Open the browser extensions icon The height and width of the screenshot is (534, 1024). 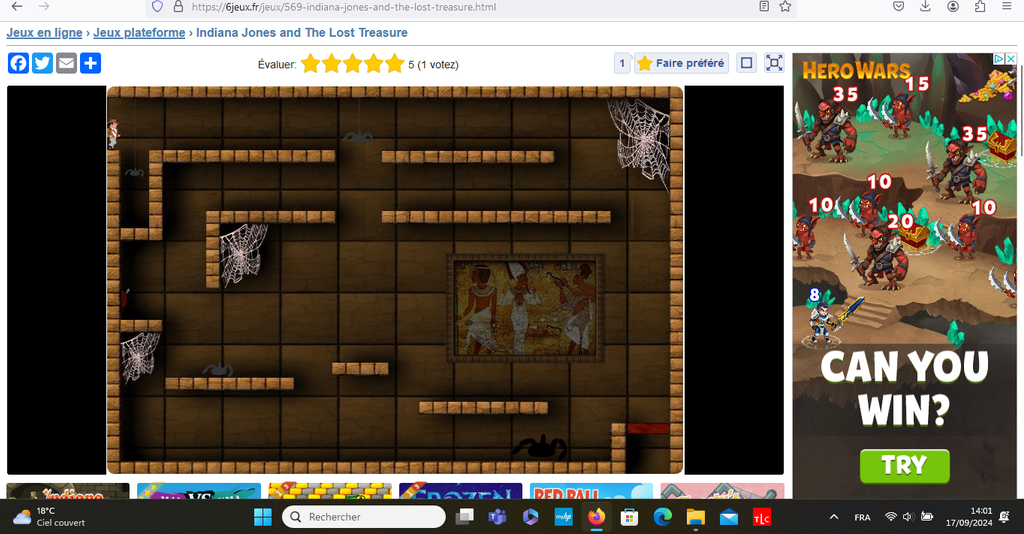point(980,7)
